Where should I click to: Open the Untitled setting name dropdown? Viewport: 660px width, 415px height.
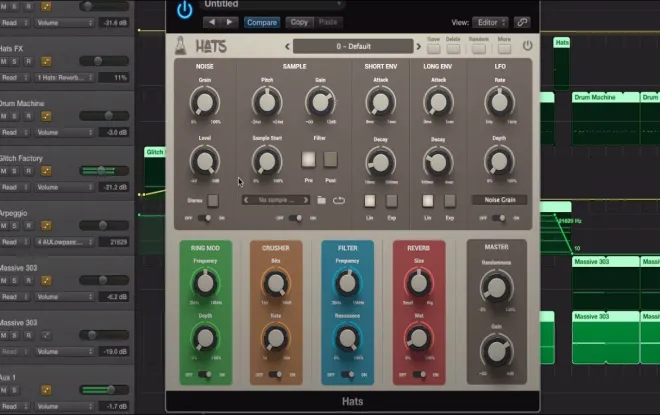pyautogui.click(x=273, y=4)
